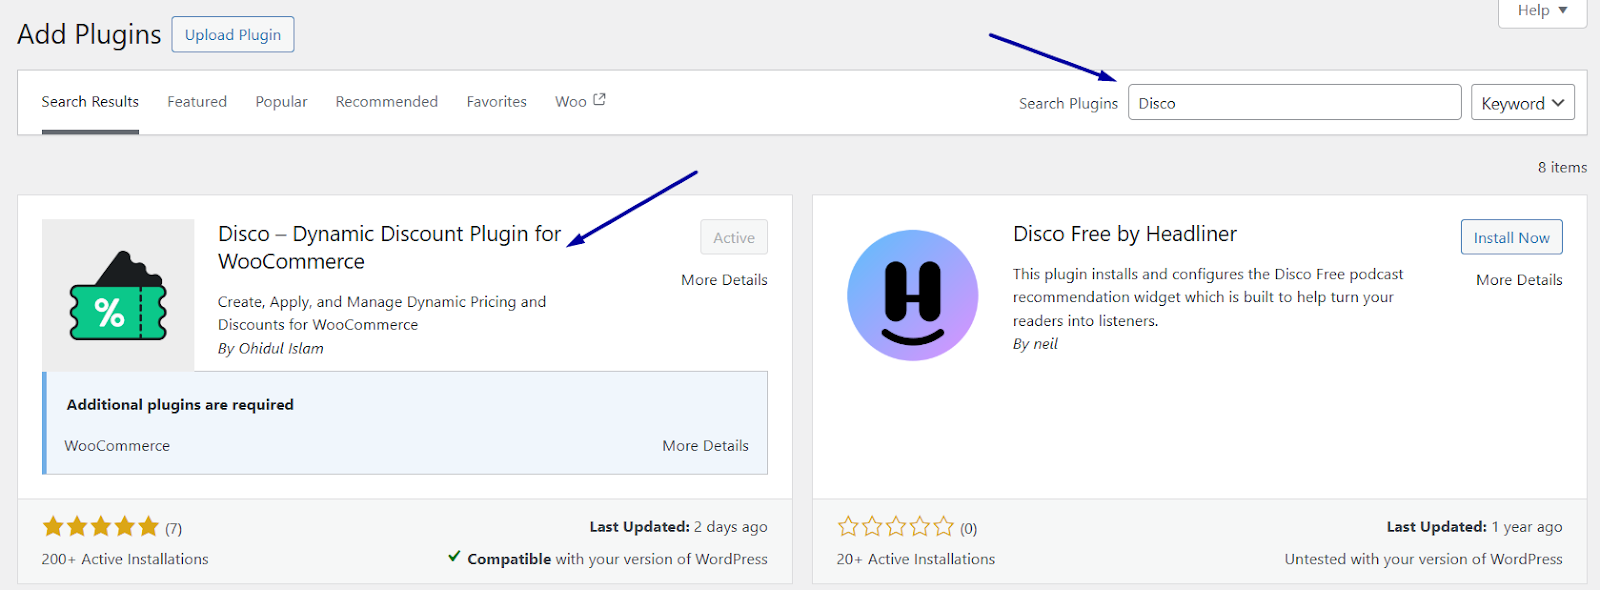Expand the Help panel
The height and width of the screenshot is (590, 1600).
1542,11
